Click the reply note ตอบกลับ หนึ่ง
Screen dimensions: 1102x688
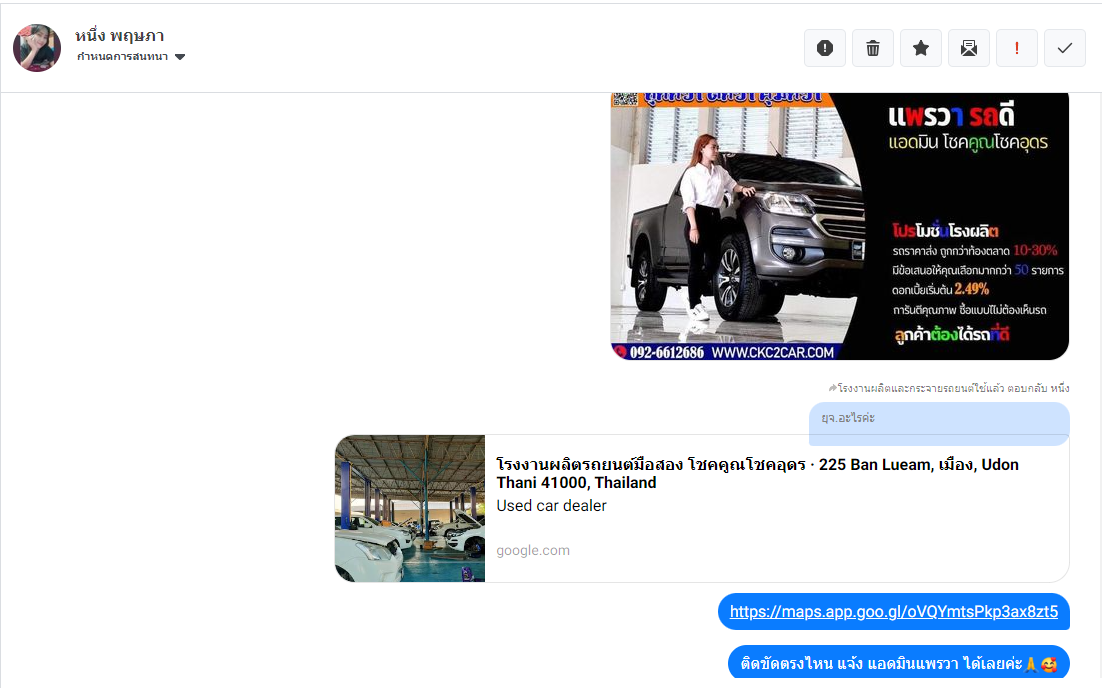tap(949, 388)
